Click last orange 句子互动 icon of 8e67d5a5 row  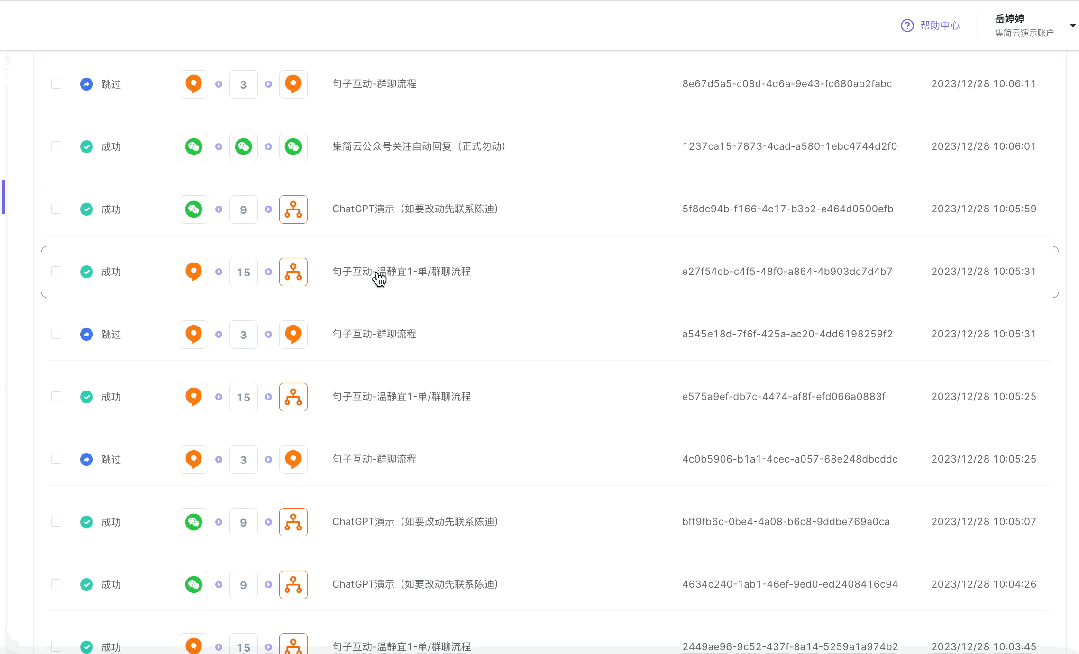click(293, 84)
